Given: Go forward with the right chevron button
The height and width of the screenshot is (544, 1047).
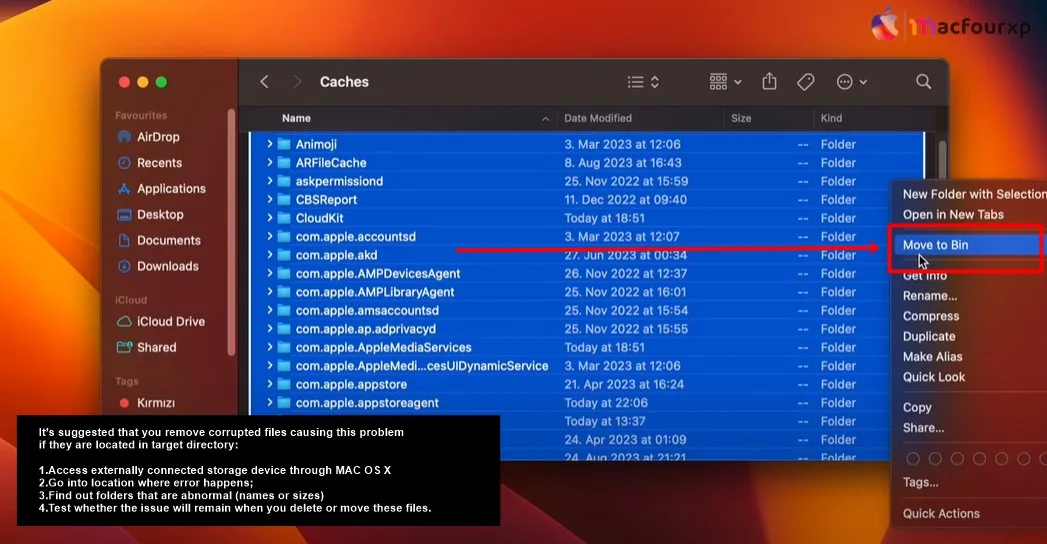Looking at the screenshot, I should (297, 81).
